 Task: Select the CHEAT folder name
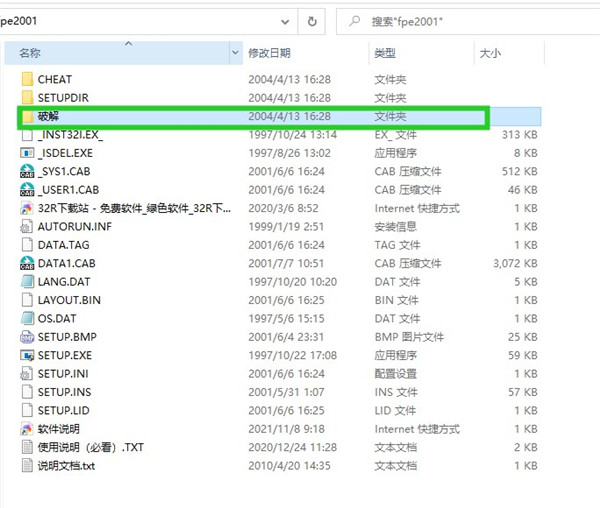(x=55, y=79)
